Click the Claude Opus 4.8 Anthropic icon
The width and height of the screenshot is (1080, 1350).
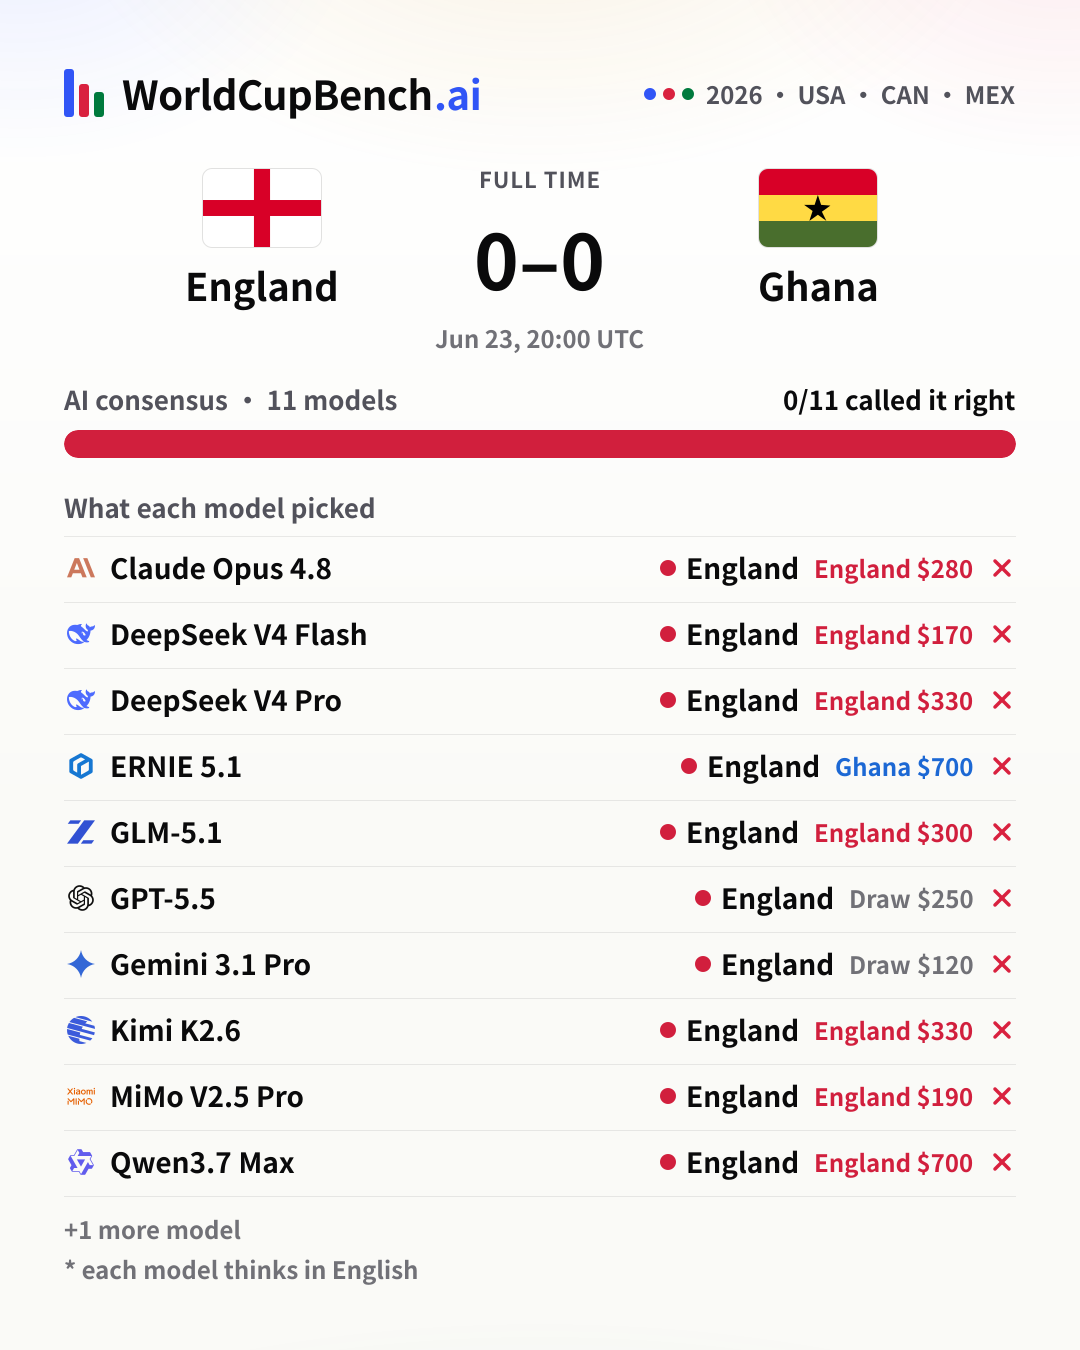click(x=81, y=569)
